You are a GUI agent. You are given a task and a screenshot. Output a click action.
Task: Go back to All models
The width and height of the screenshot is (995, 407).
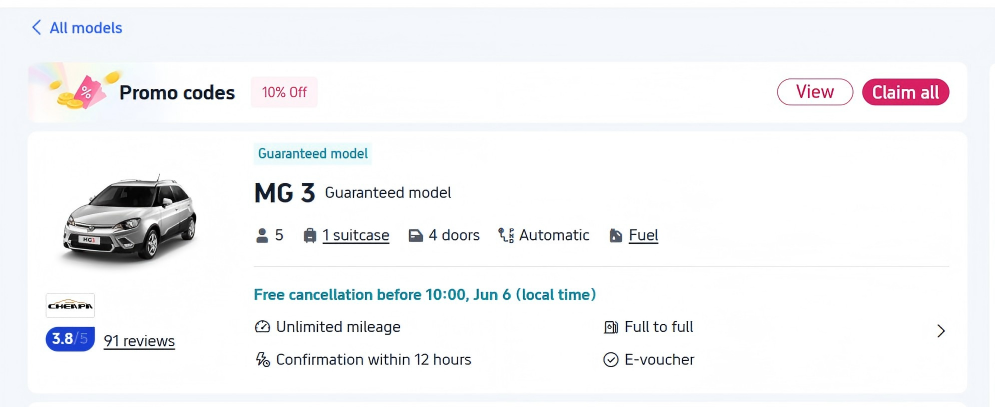[77, 27]
